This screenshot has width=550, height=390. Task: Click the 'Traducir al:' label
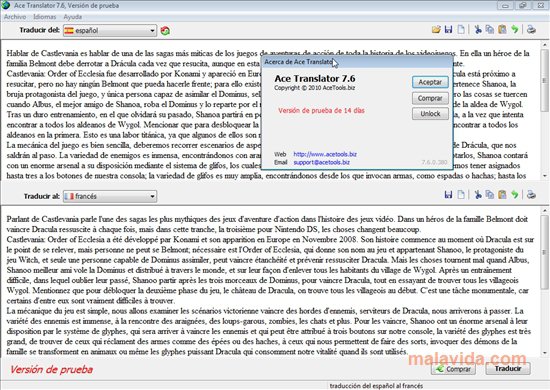click(41, 196)
